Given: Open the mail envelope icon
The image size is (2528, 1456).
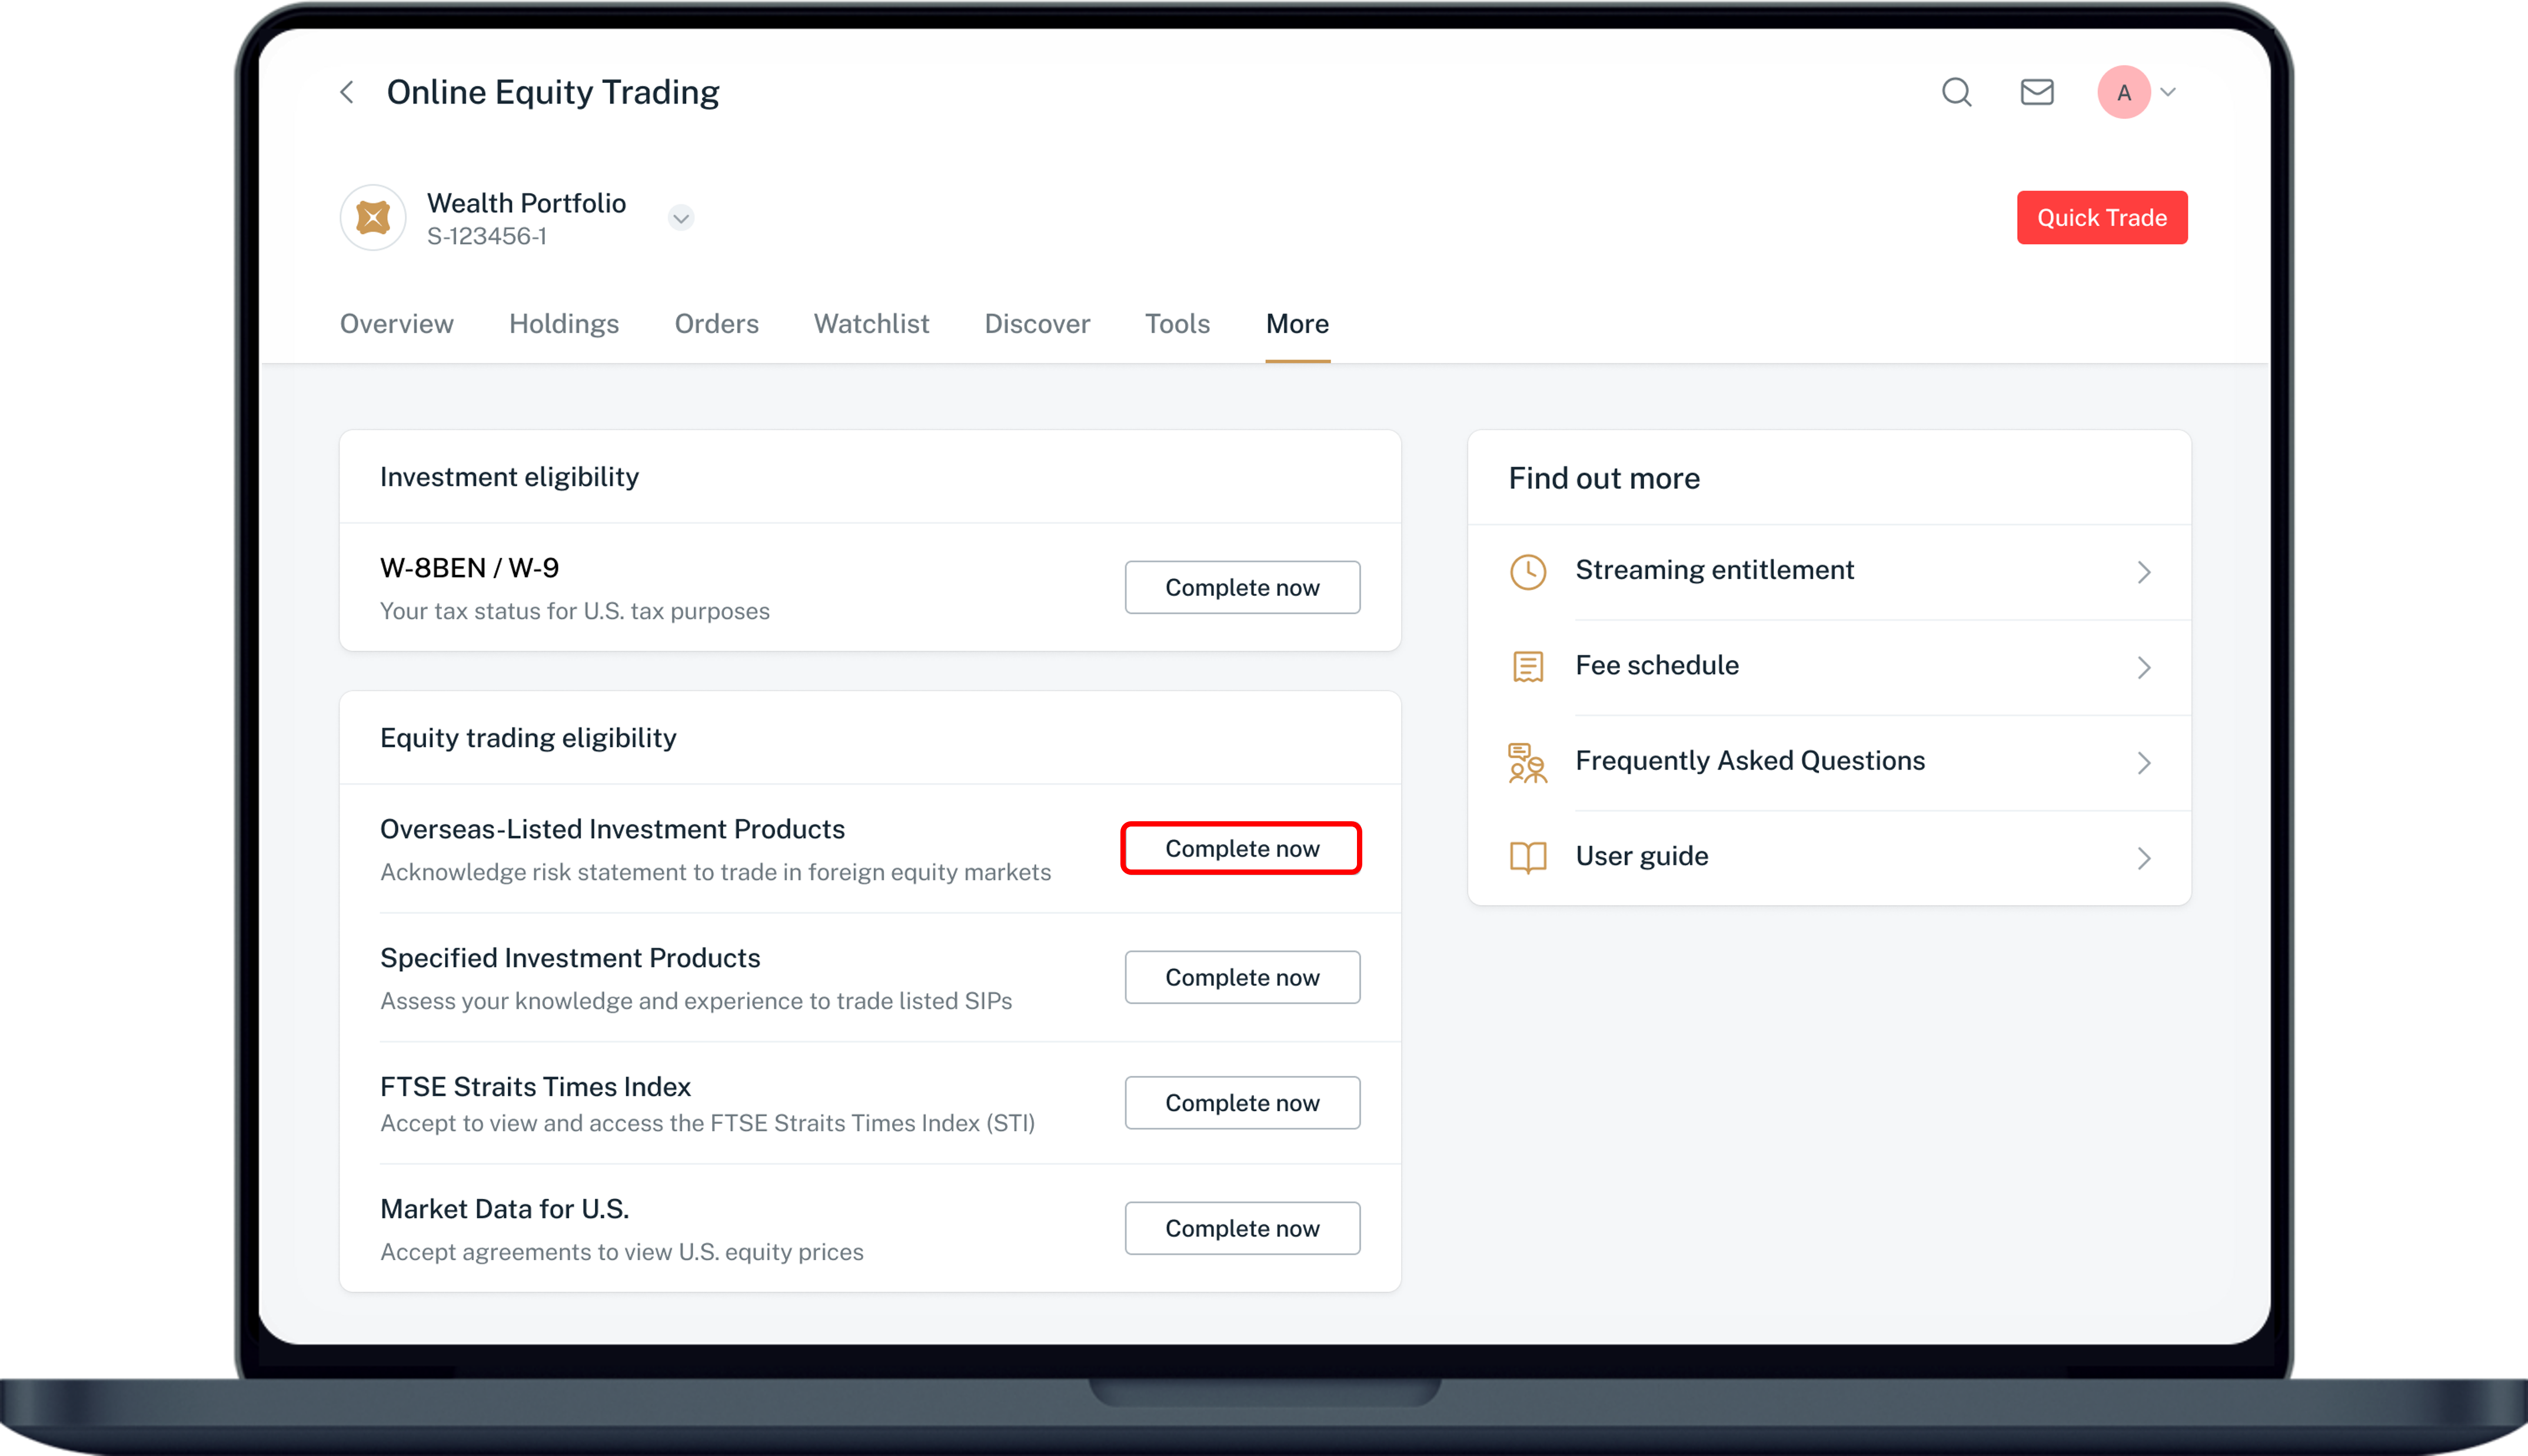Looking at the screenshot, I should click(2036, 93).
